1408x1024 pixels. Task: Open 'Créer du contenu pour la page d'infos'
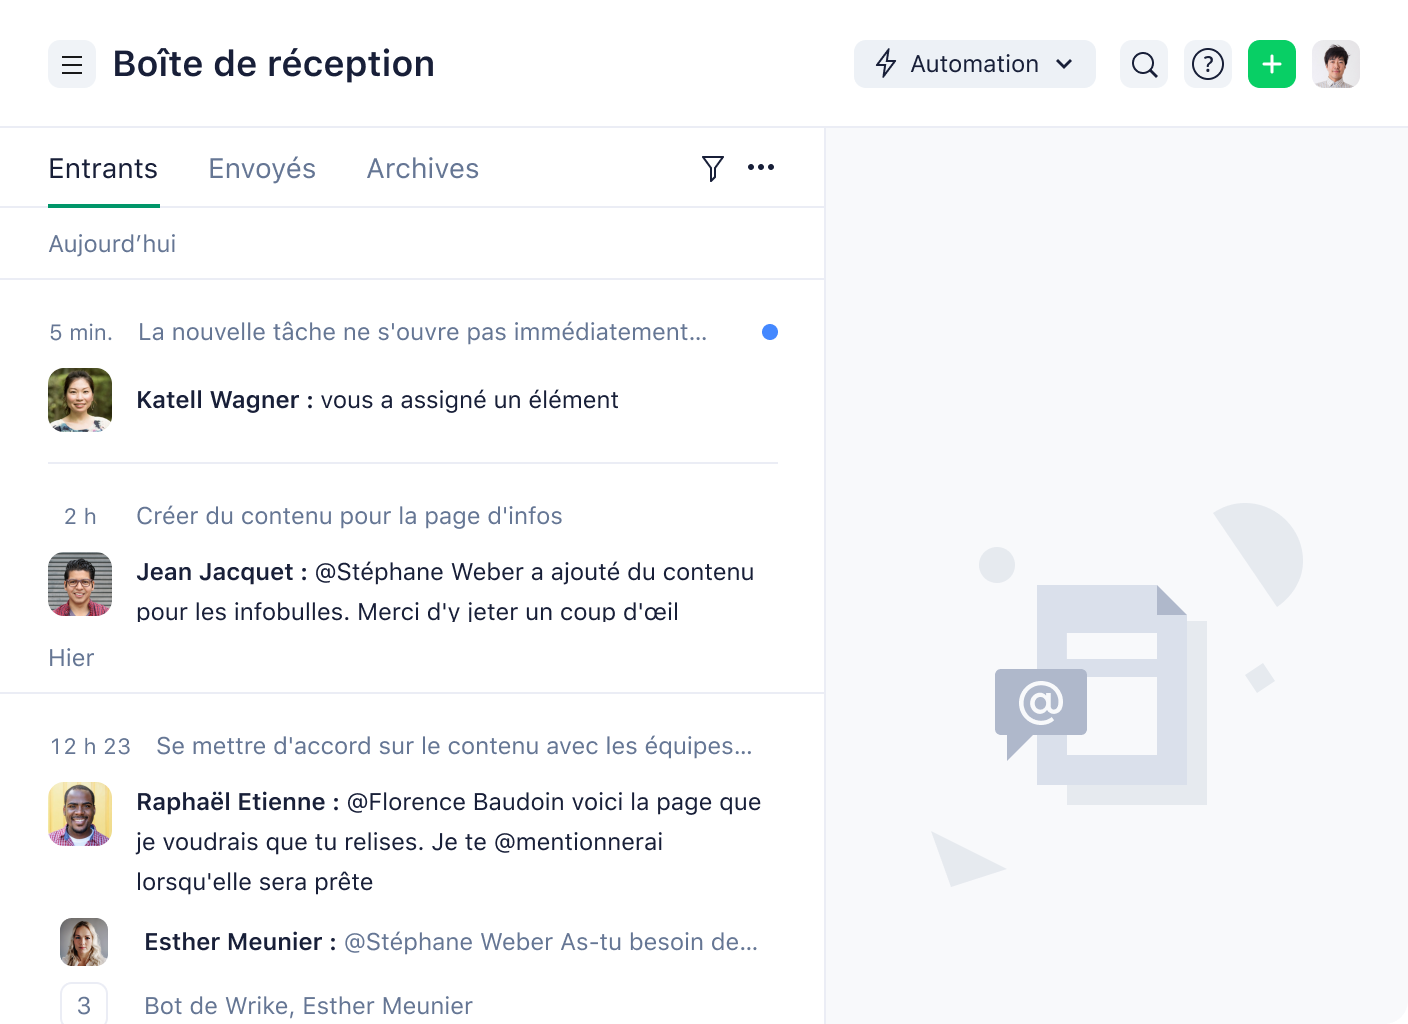[349, 516]
